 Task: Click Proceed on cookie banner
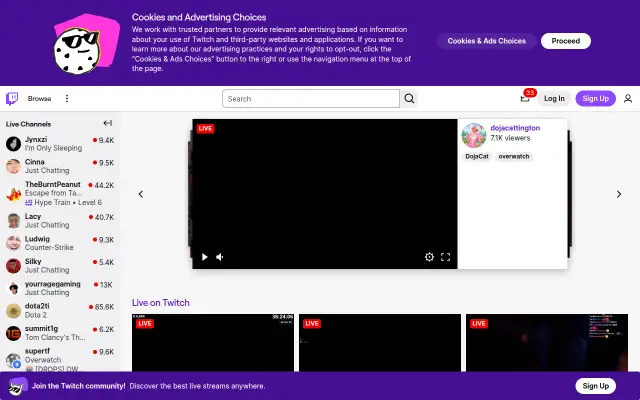[566, 41]
